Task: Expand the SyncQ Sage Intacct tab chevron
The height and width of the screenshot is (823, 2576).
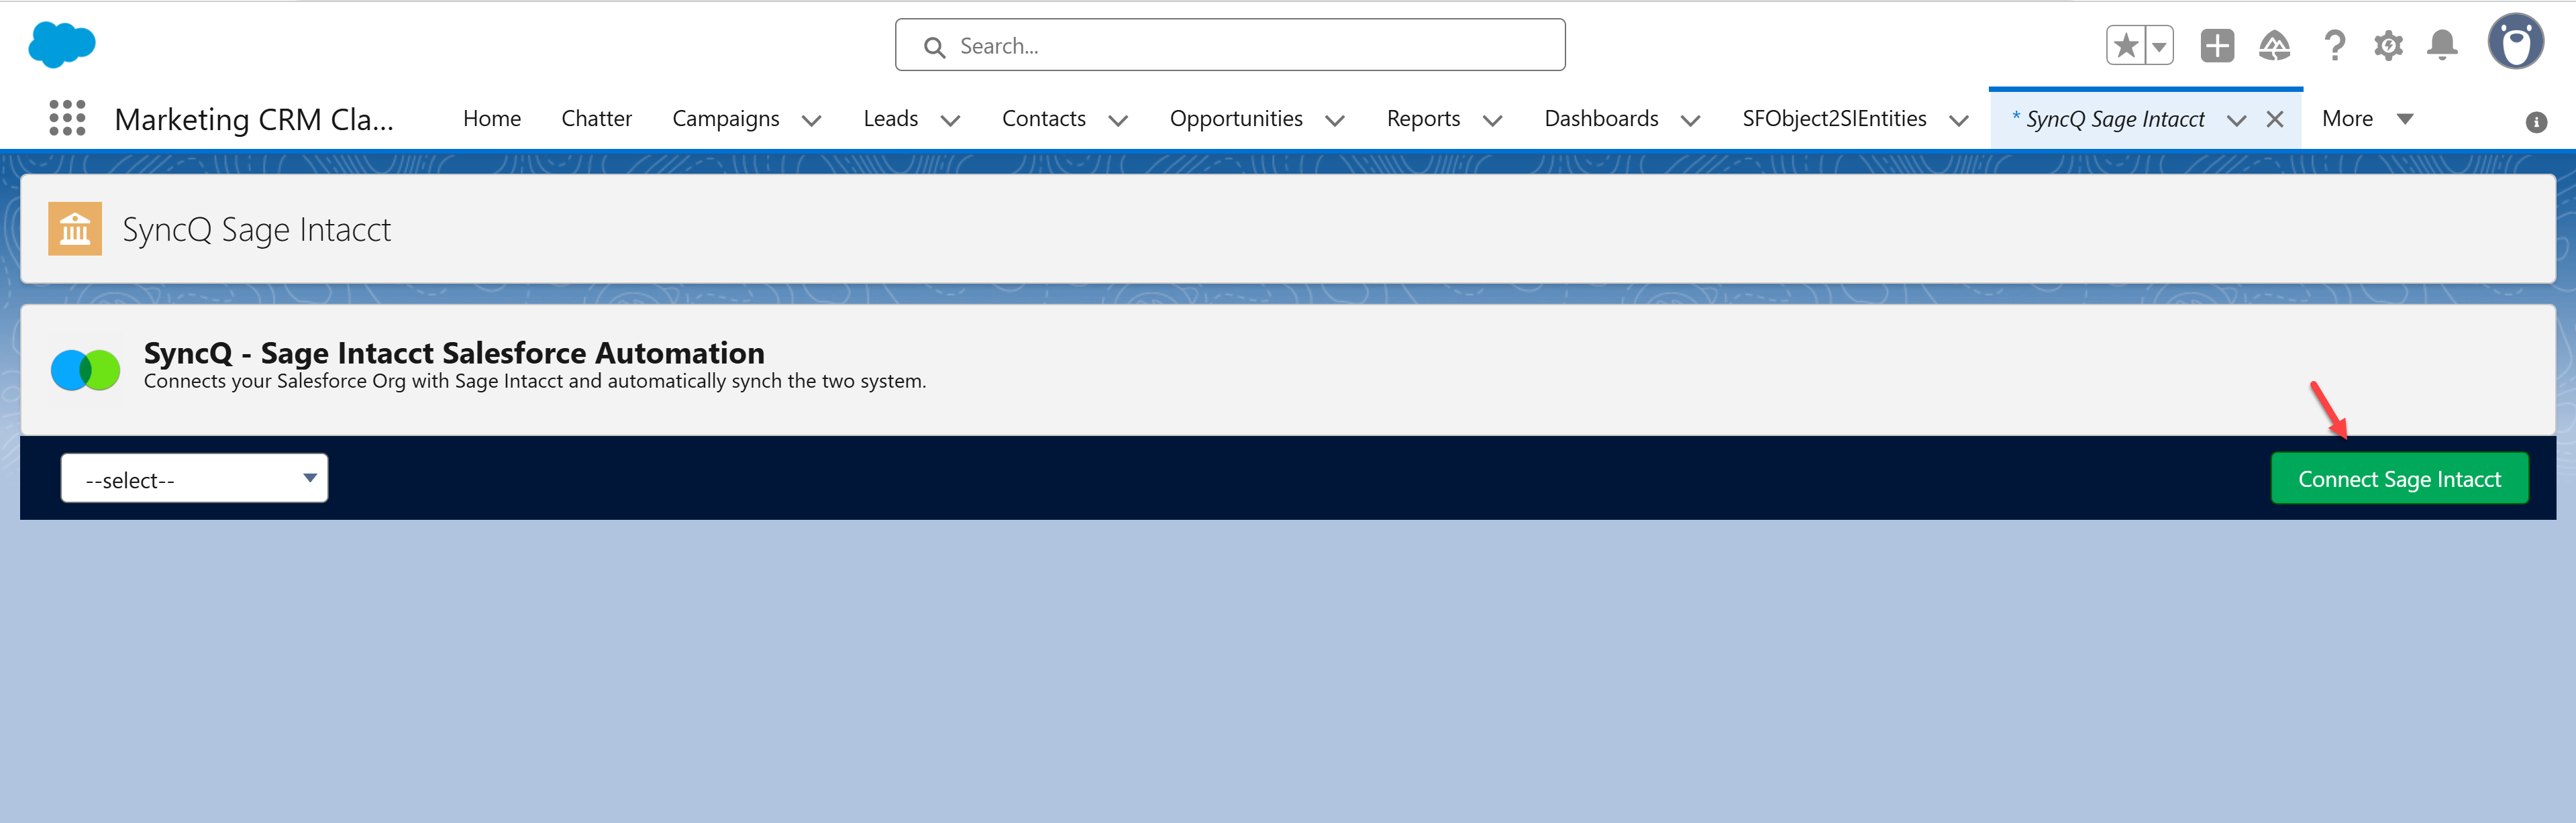Action: click(2237, 121)
